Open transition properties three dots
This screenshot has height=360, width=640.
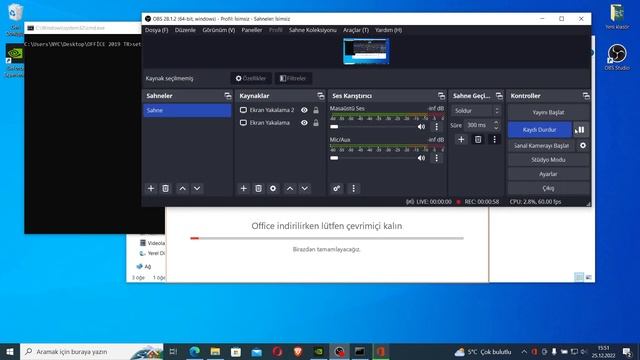click(494, 140)
